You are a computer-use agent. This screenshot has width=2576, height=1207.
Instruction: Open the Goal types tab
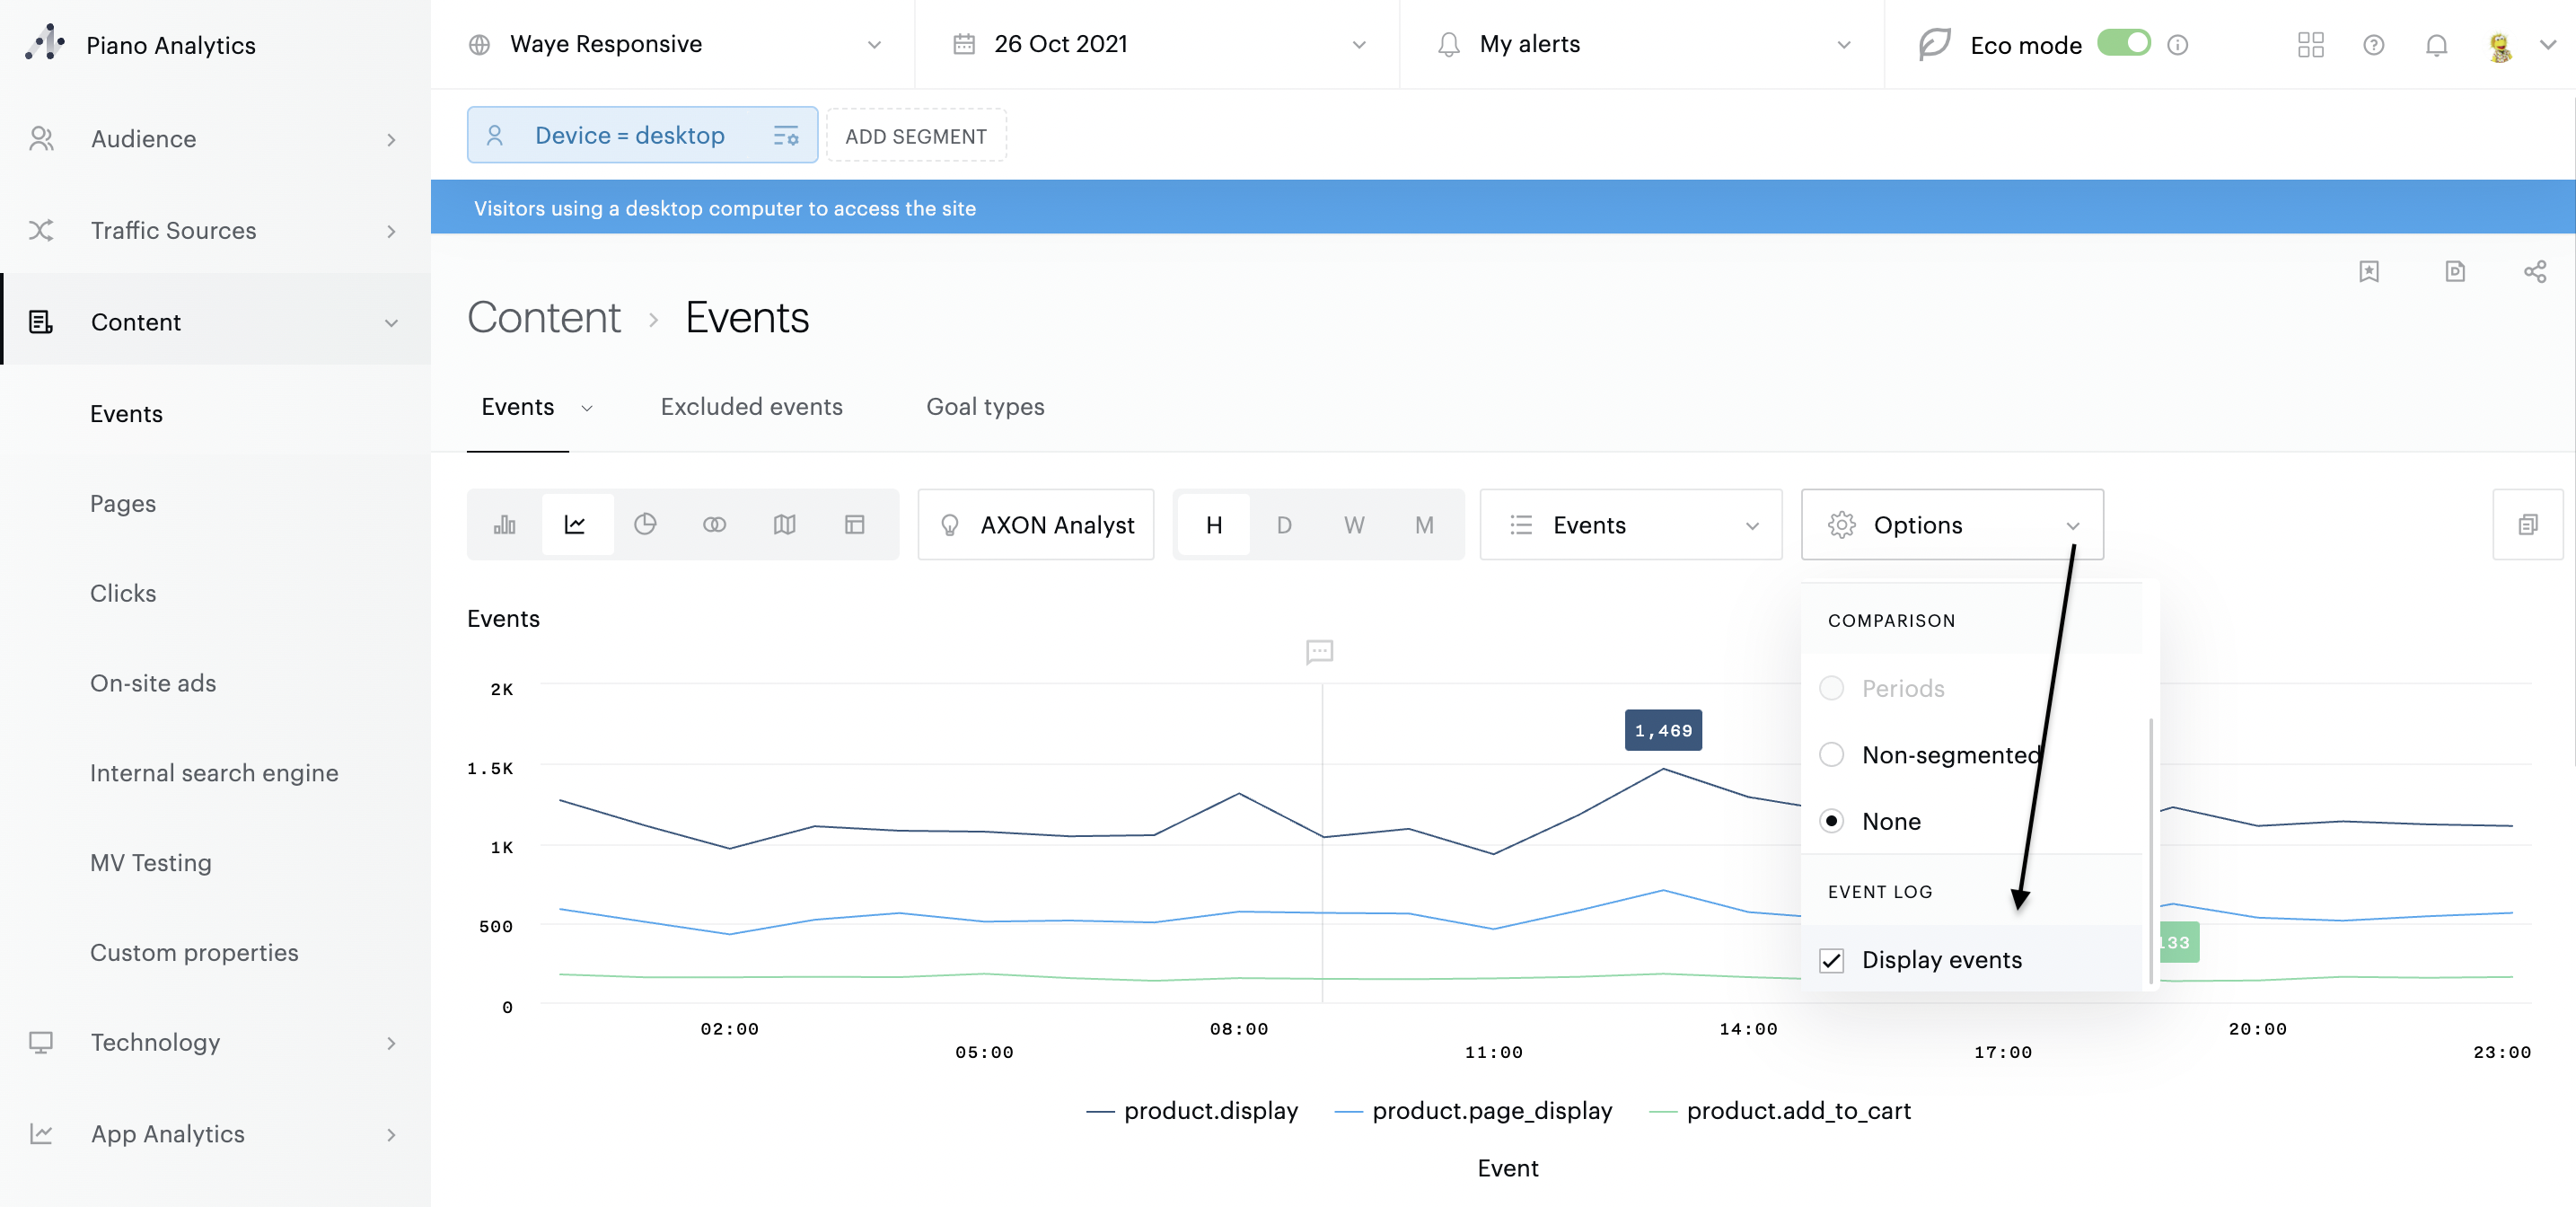(x=984, y=407)
